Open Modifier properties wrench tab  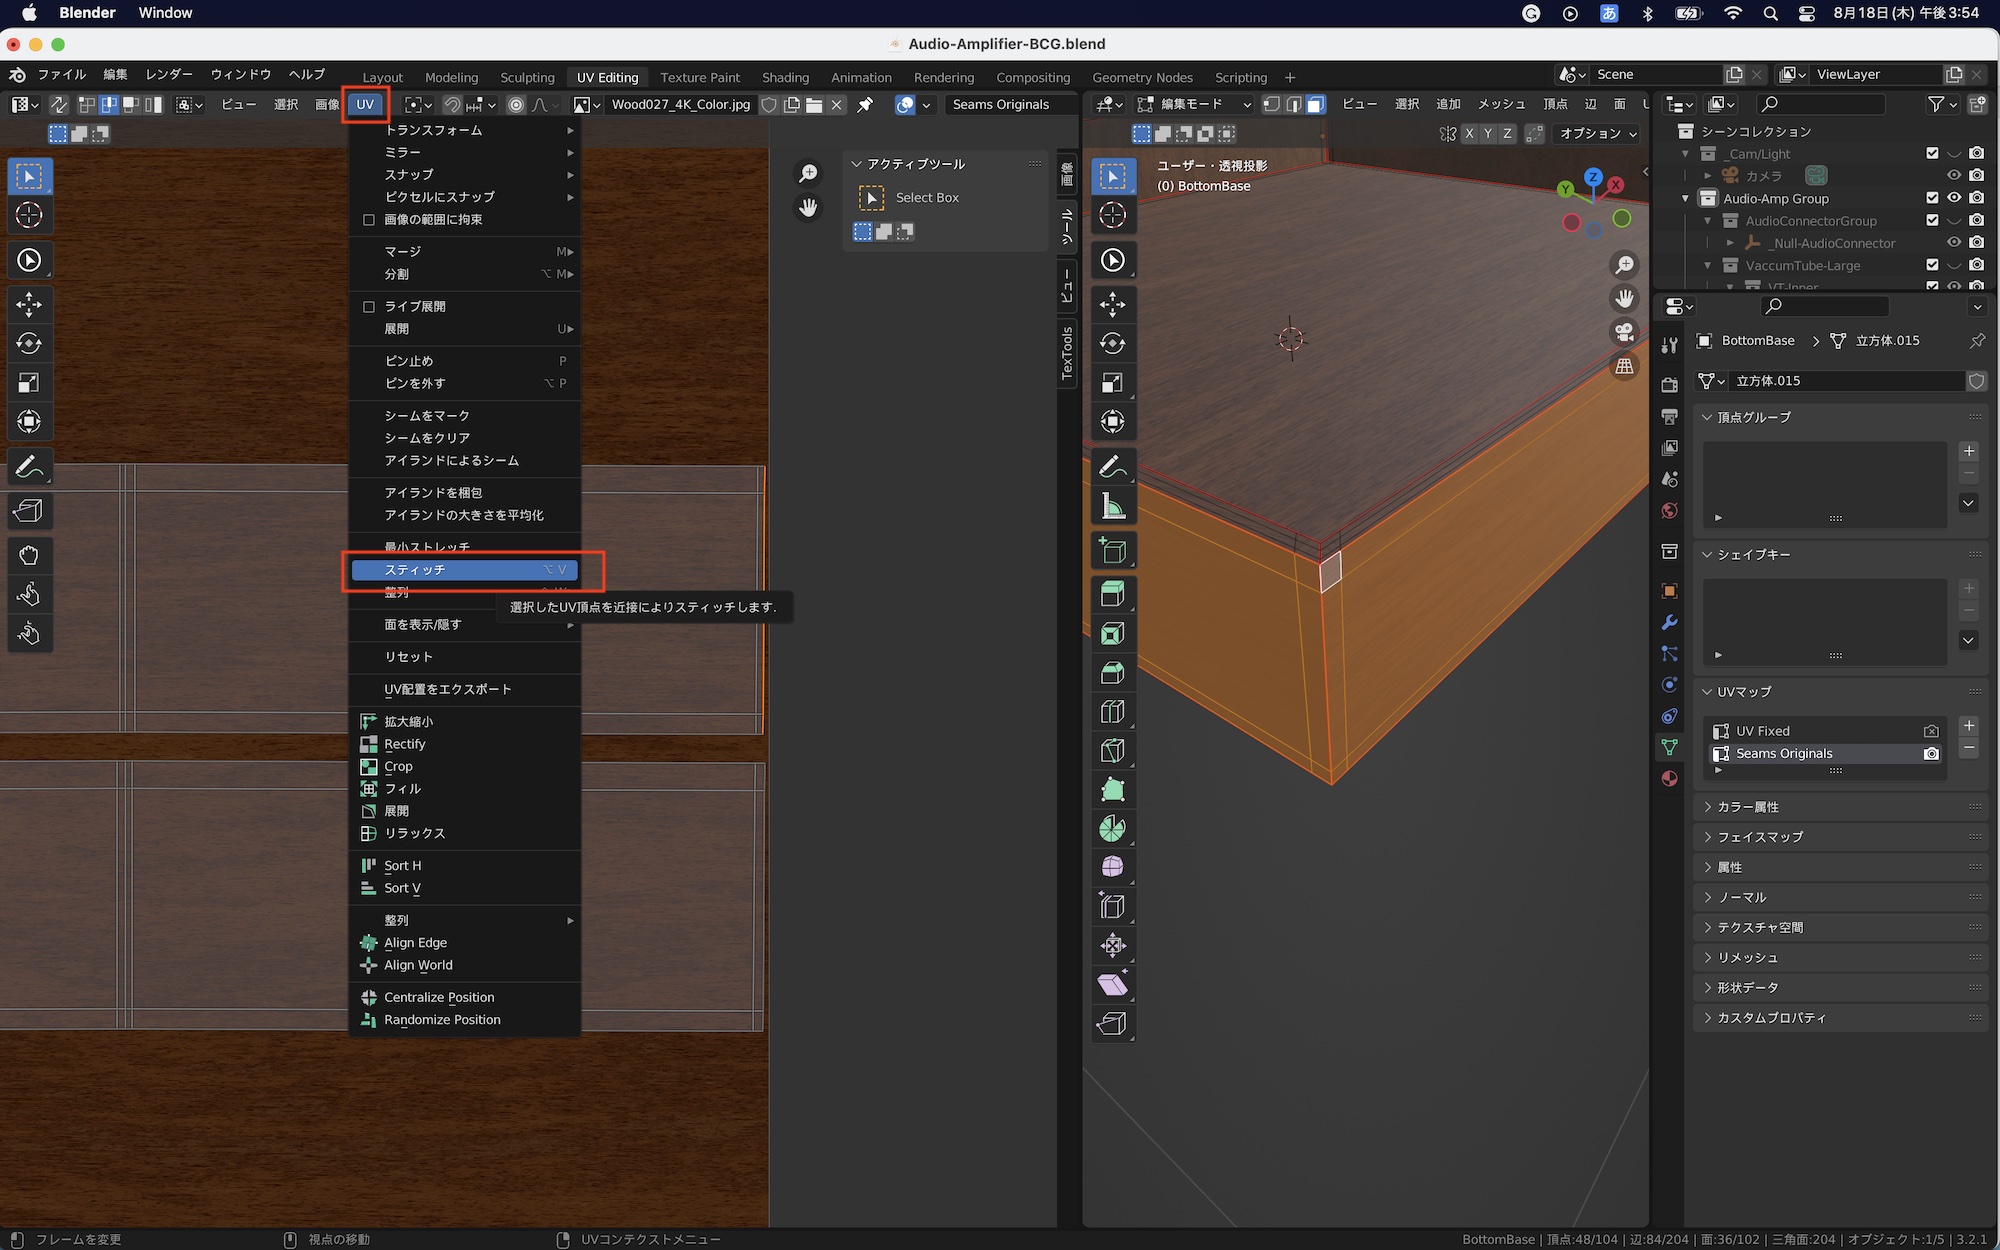coord(1669,622)
